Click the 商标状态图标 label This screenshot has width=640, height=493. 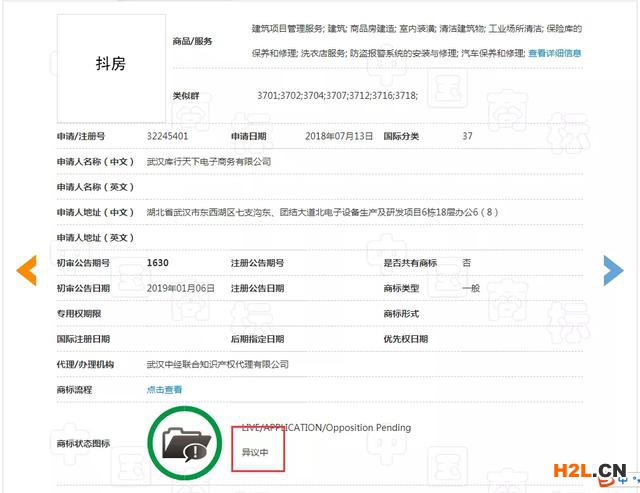[83, 443]
